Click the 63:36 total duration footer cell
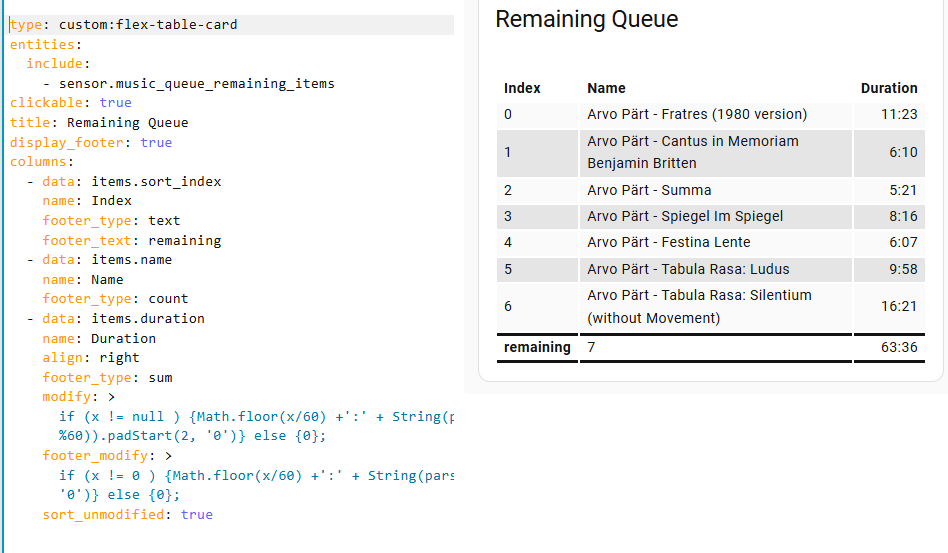This screenshot has height=553, width=948. (899, 347)
